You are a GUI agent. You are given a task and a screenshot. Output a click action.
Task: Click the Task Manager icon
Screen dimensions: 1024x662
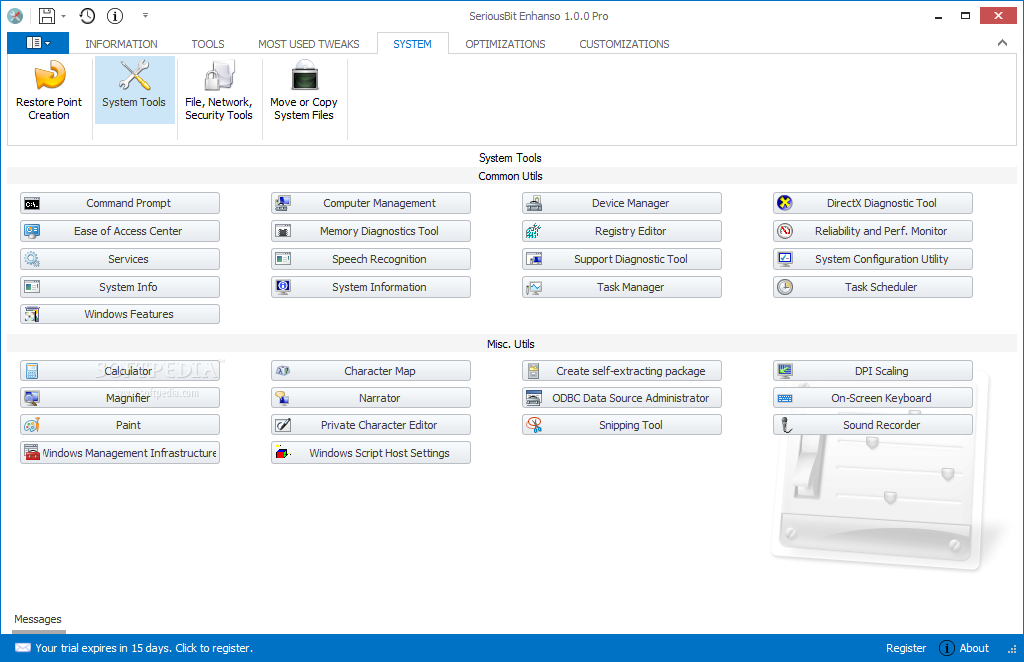pos(534,287)
